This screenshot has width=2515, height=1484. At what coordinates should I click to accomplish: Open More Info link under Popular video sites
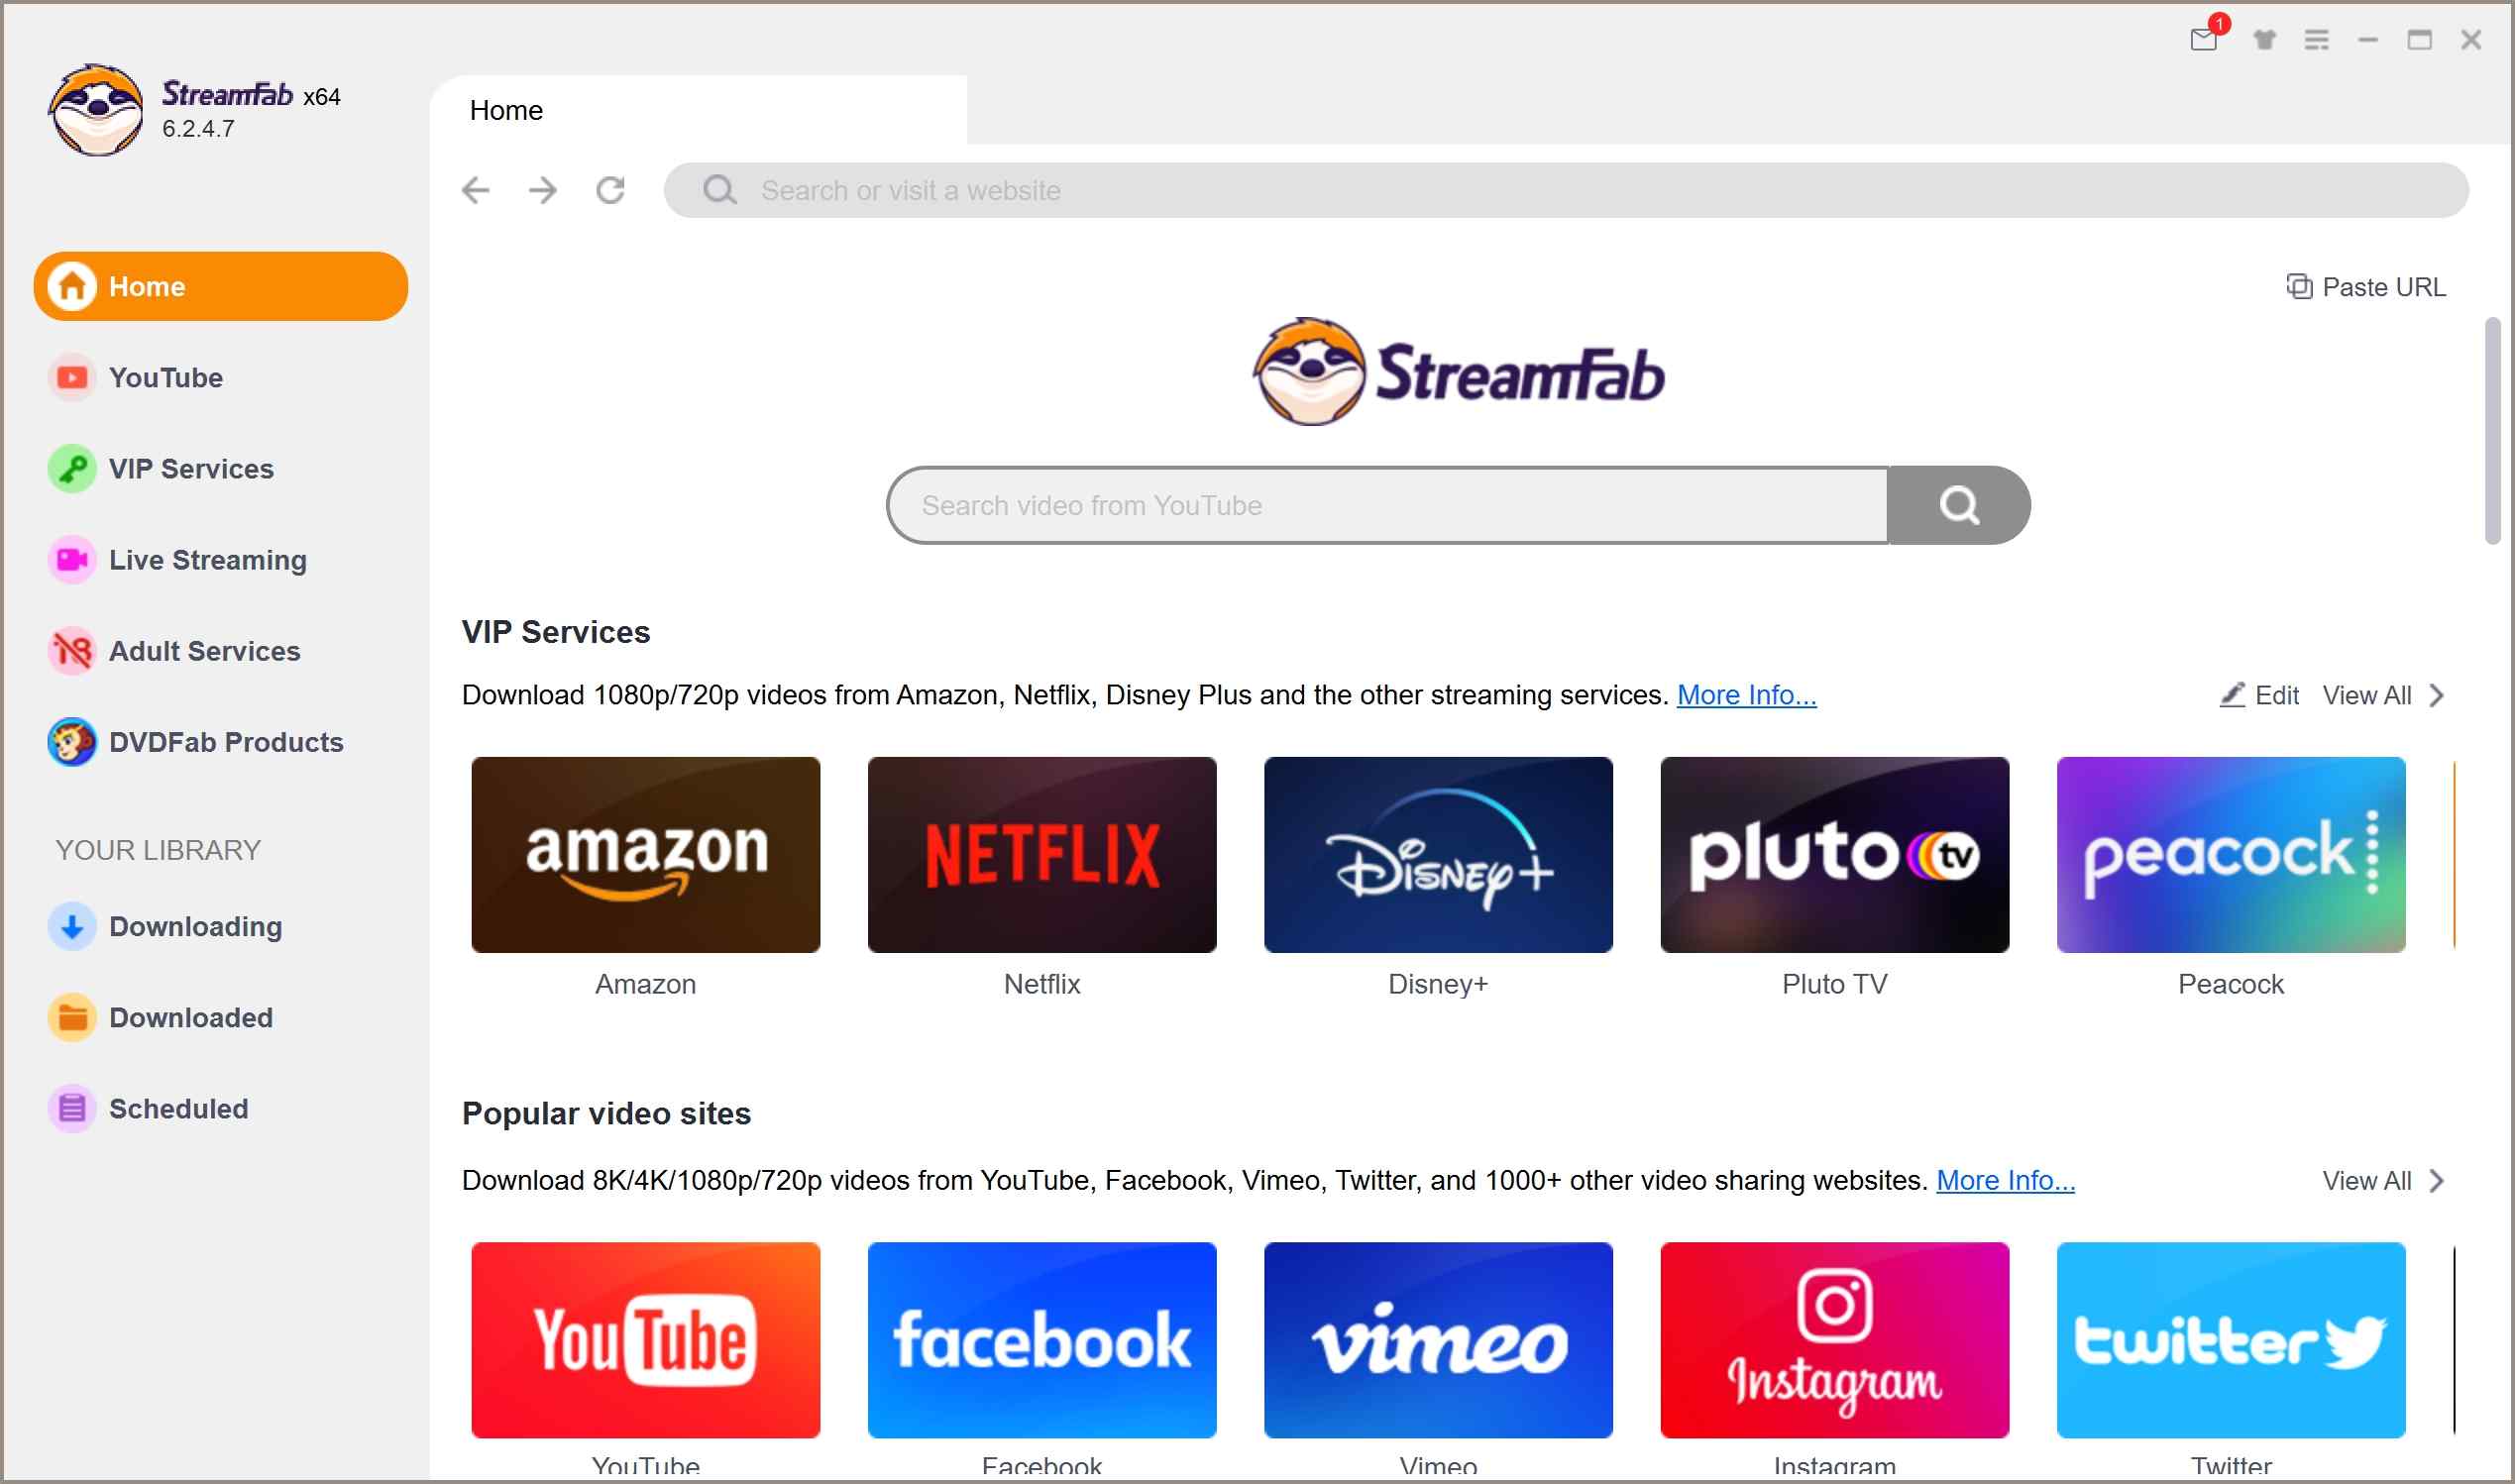tap(2006, 1181)
